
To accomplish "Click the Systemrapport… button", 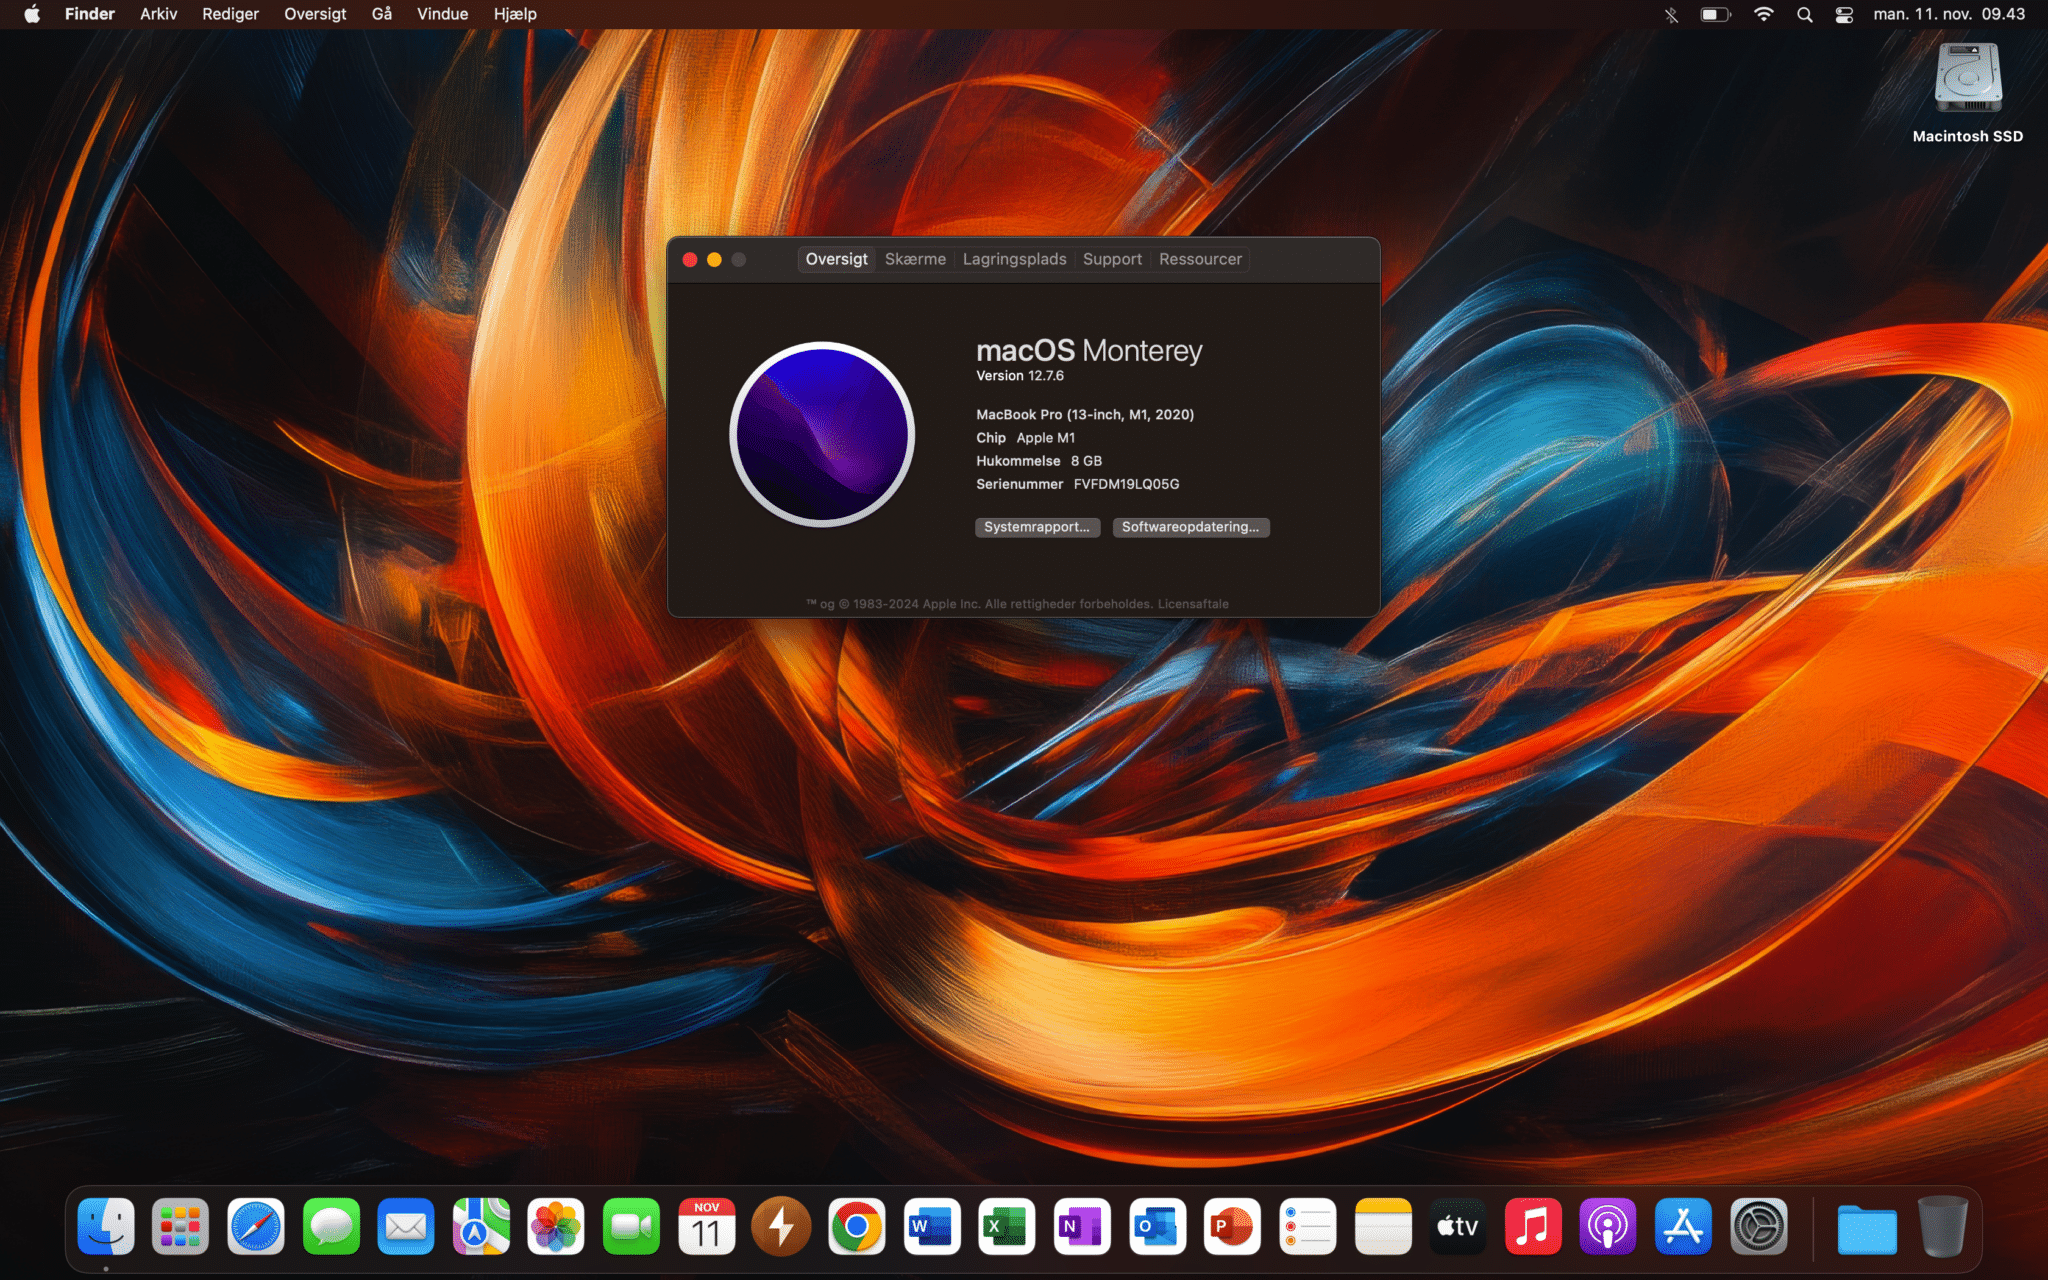I will point(1037,527).
